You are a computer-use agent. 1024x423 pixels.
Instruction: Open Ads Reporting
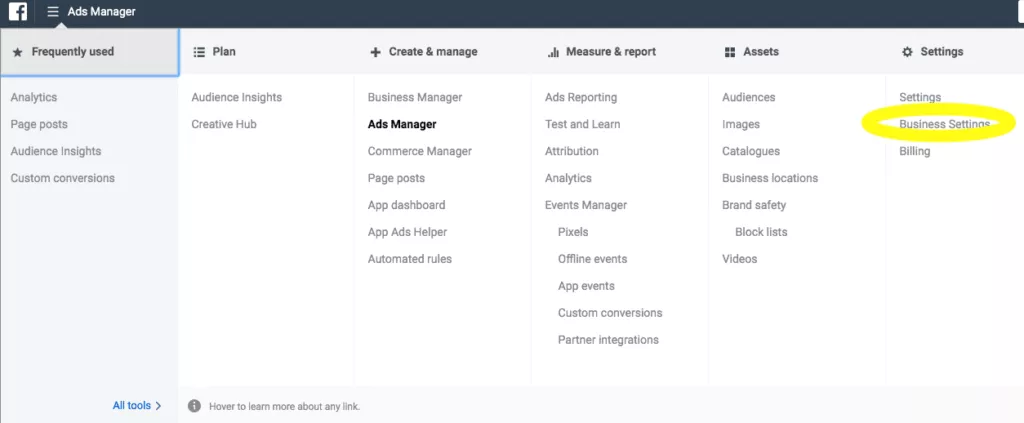click(x=581, y=97)
